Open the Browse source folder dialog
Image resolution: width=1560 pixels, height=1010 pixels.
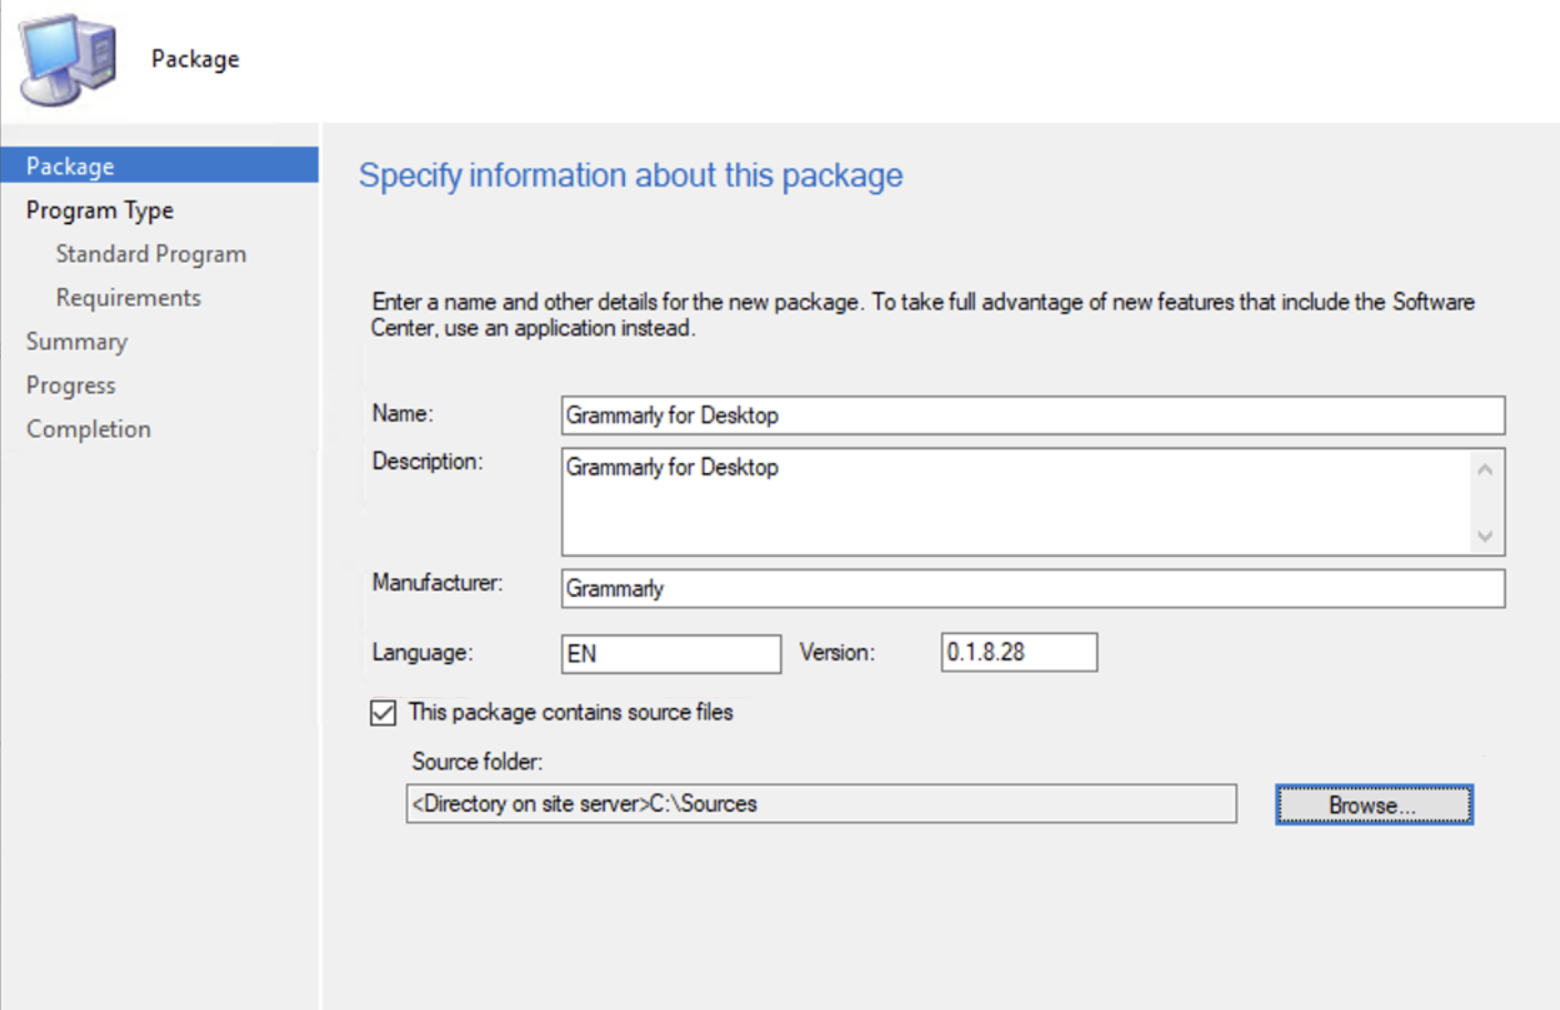pos(1374,805)
